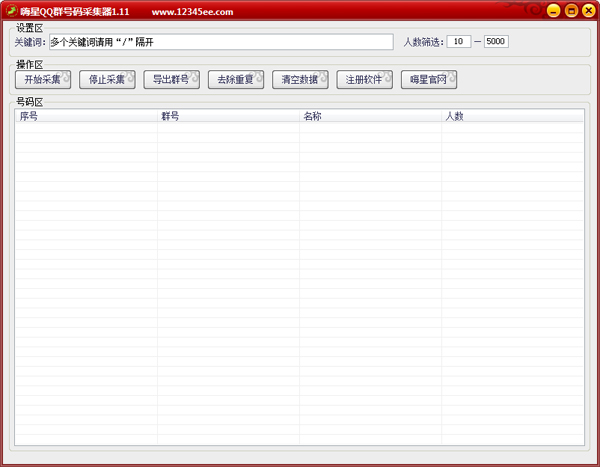Image resolution: width=600 pixels, height=467 pixels.
Task: Click the 群号 column header
Action: coord(228,116)
